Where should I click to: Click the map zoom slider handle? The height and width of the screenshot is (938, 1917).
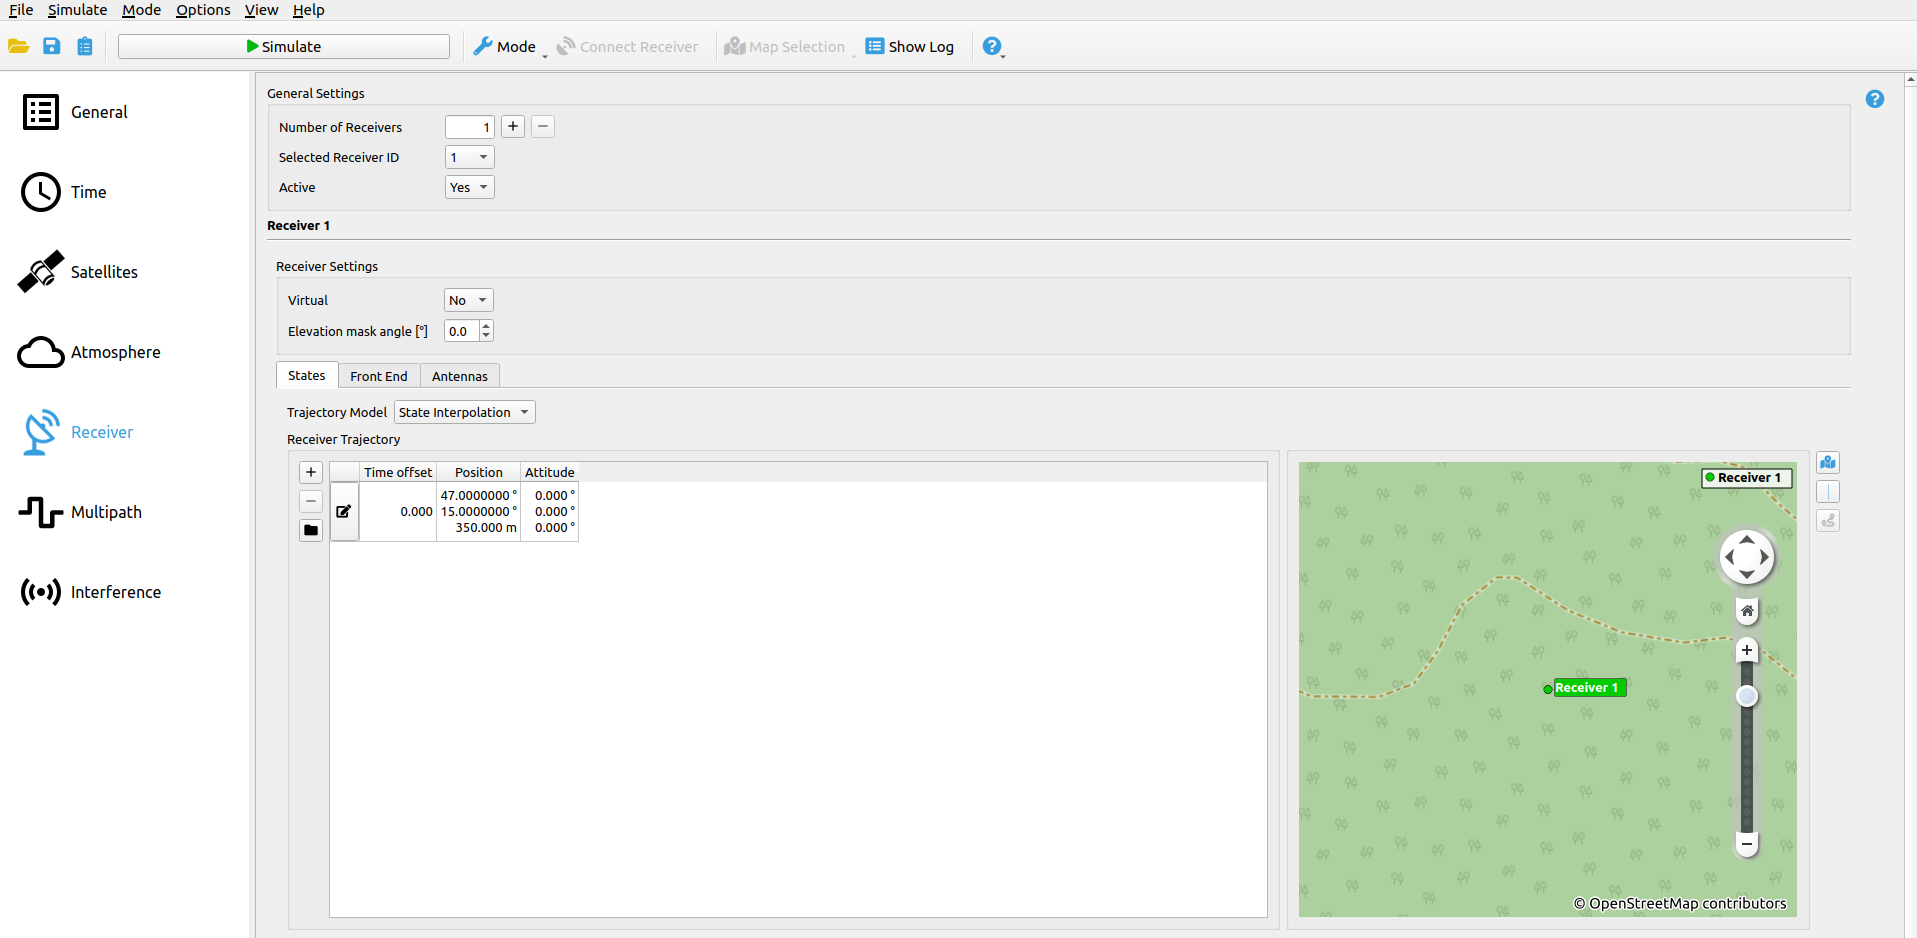pyautogui.click(x=1746, y=696)
